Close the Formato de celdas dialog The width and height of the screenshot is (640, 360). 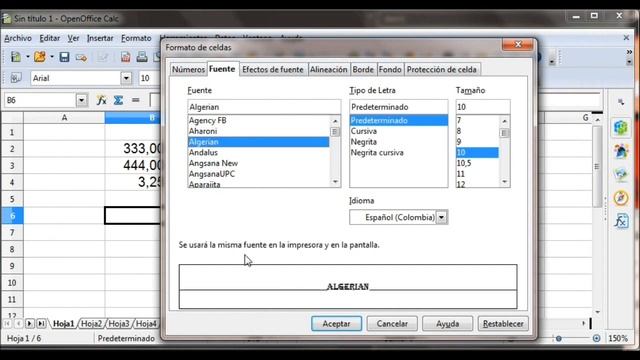(x=518, y=44)
